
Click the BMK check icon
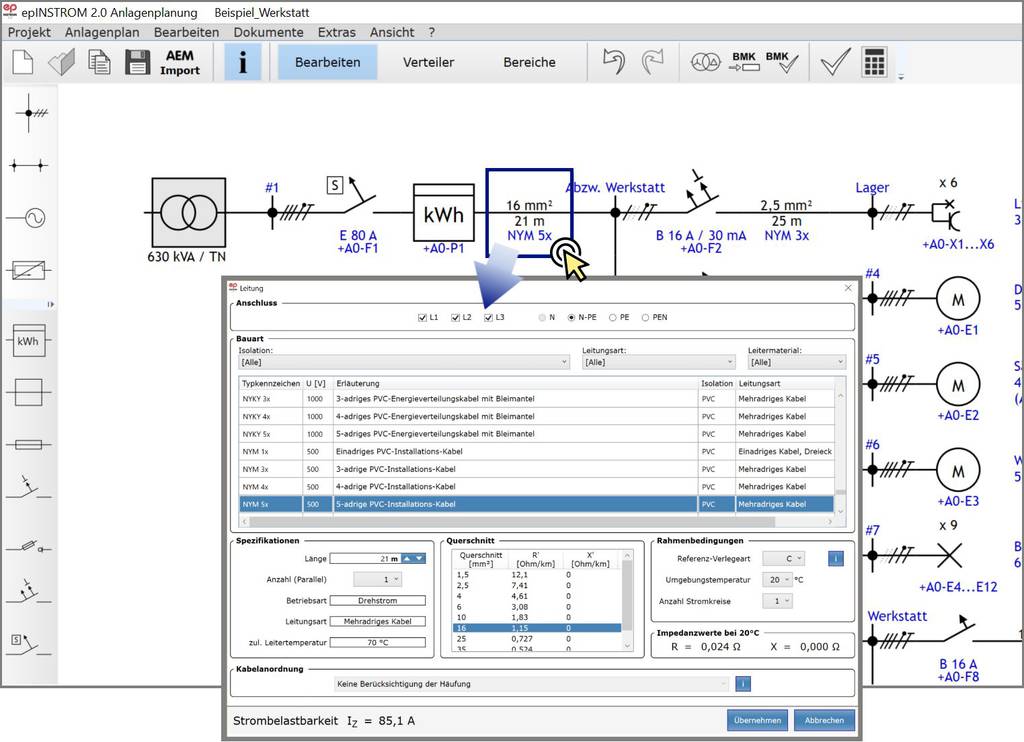782,61
